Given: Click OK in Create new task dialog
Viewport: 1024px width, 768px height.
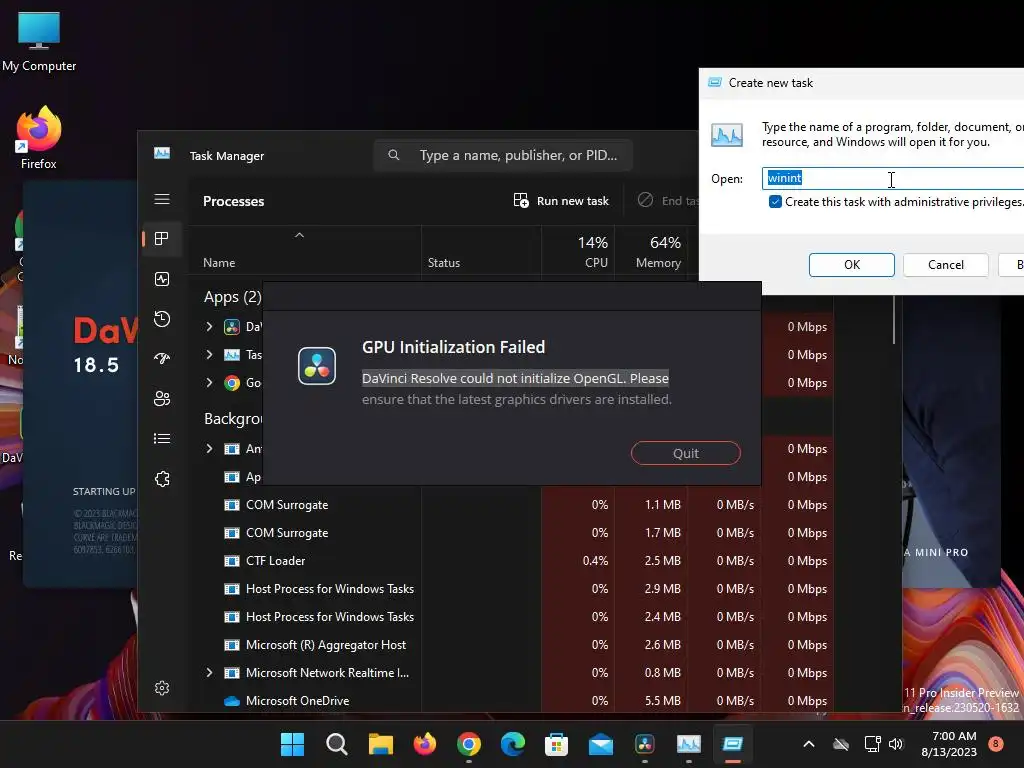Looking at the screenshot, I should point(852,264).
